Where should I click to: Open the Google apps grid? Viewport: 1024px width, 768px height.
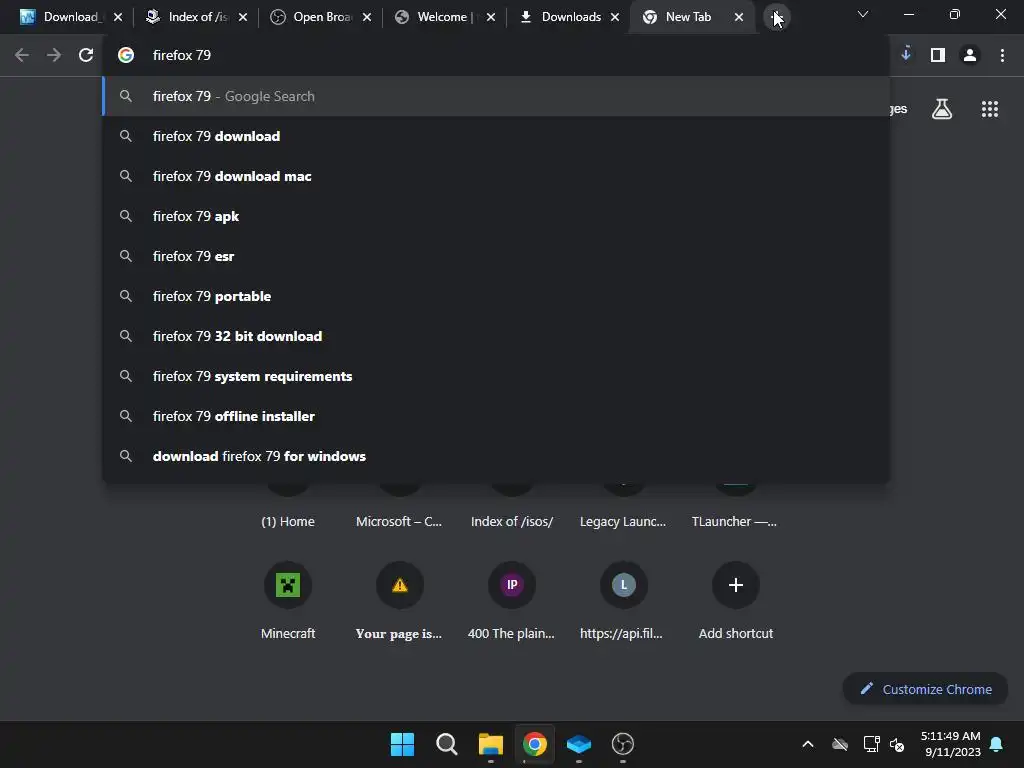pos(990,109)
